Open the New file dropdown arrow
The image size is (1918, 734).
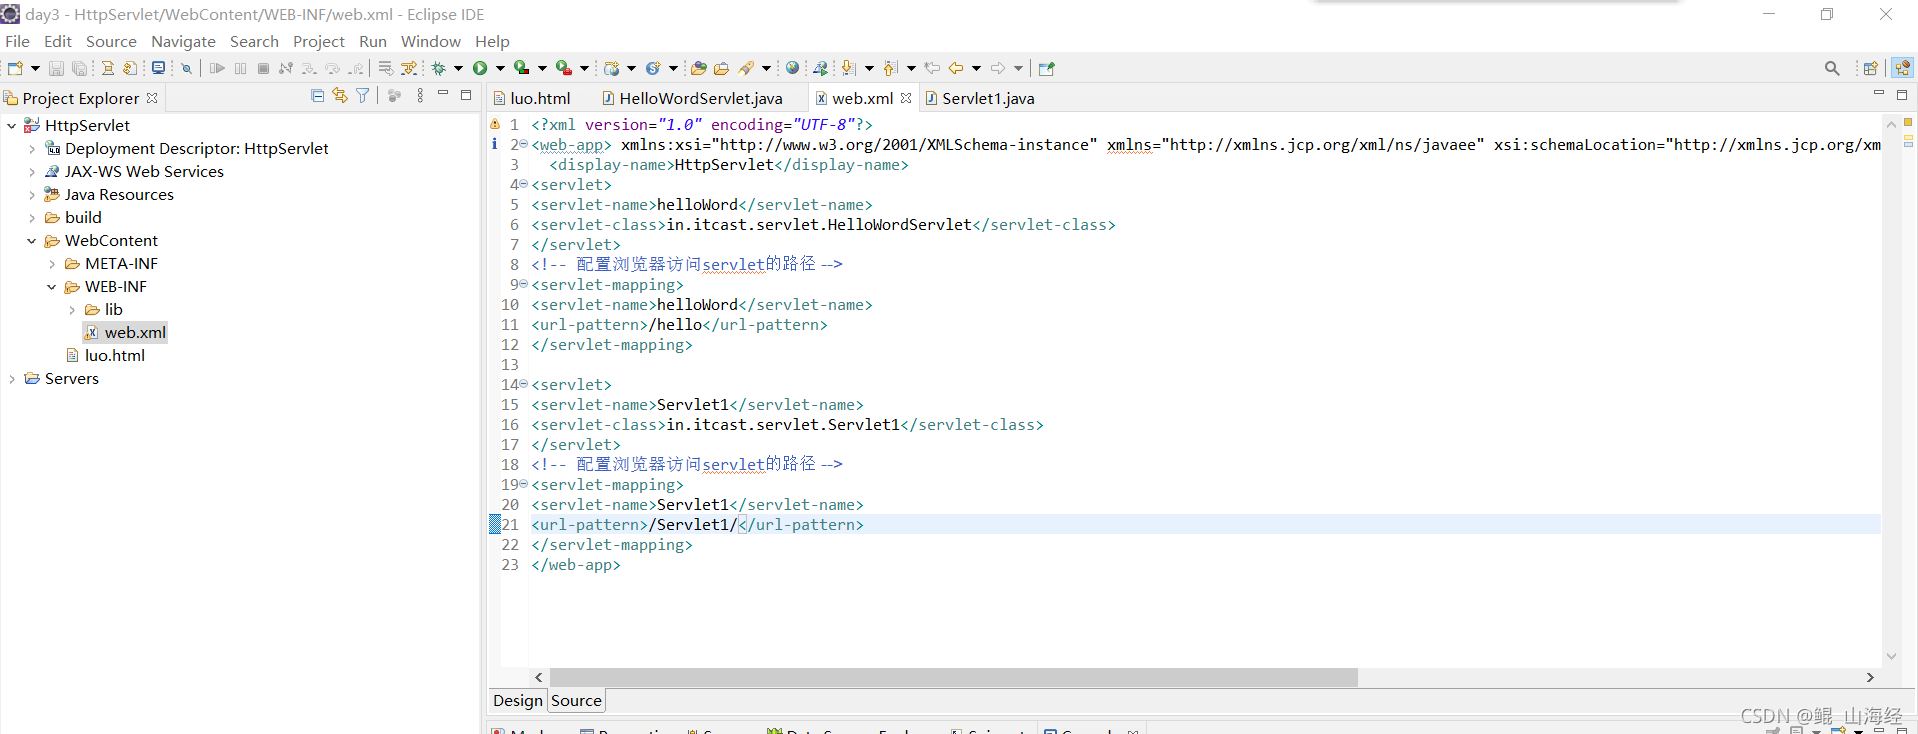35,68
